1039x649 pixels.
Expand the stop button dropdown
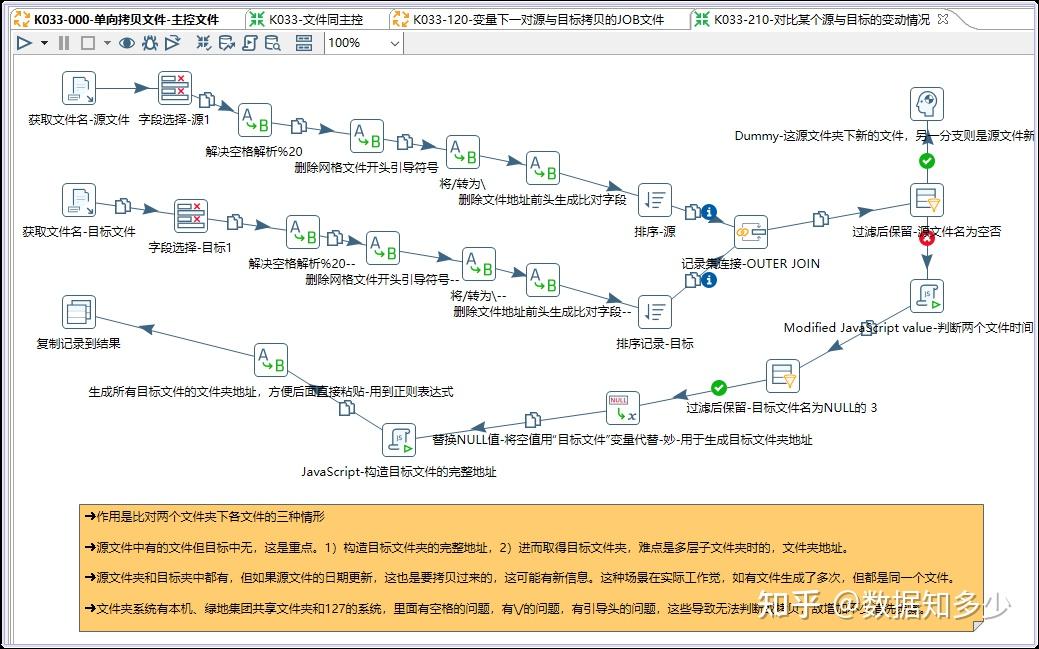tap(105, 43)
